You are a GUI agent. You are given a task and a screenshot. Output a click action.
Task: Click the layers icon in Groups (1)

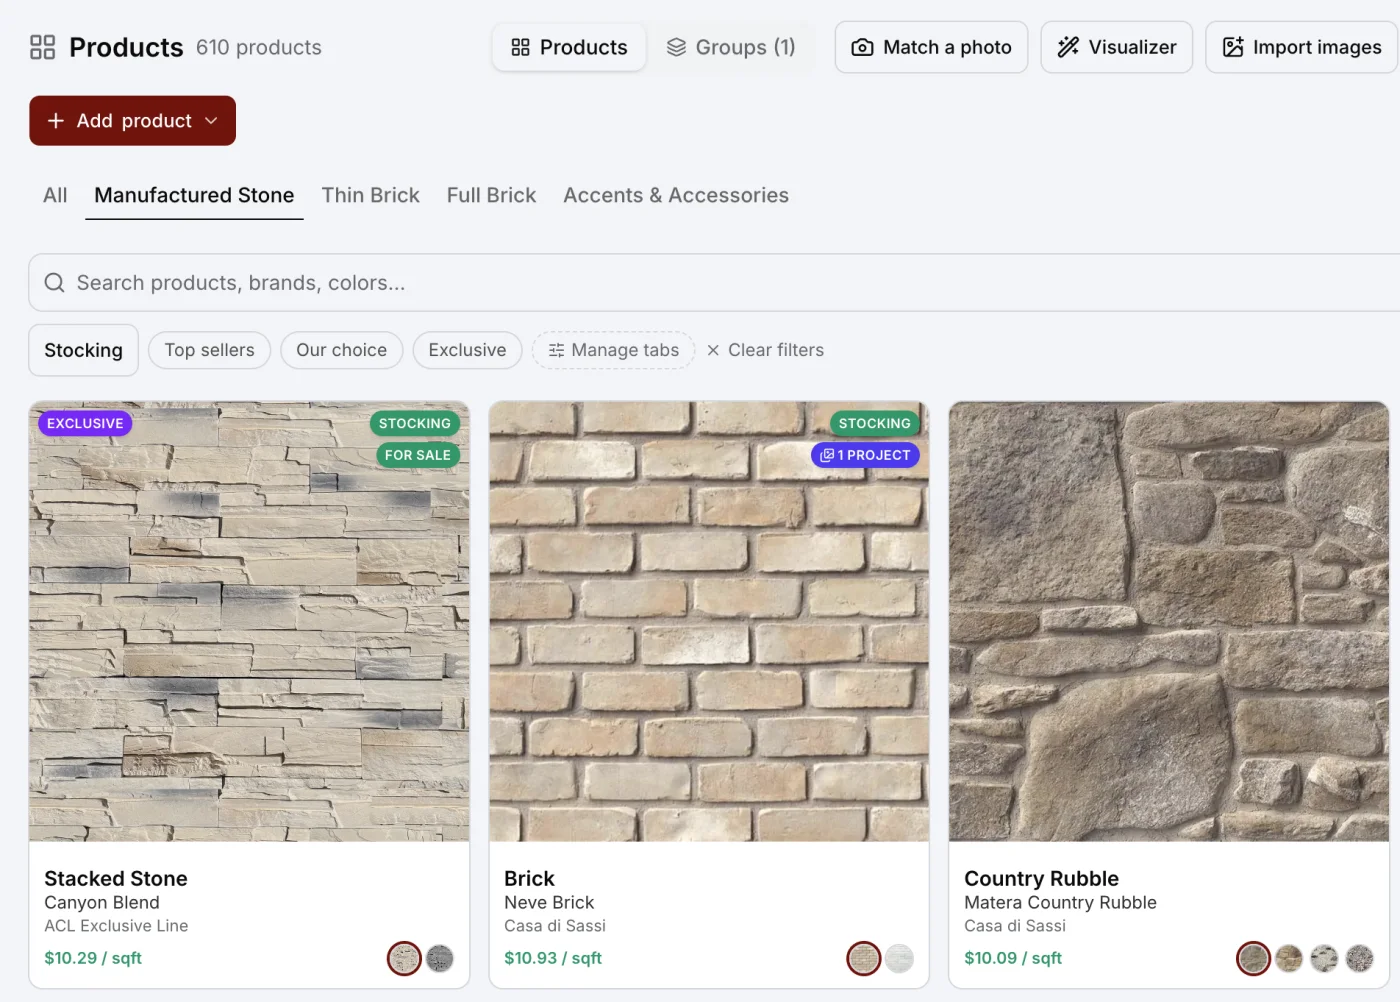[x=676, y=47]
